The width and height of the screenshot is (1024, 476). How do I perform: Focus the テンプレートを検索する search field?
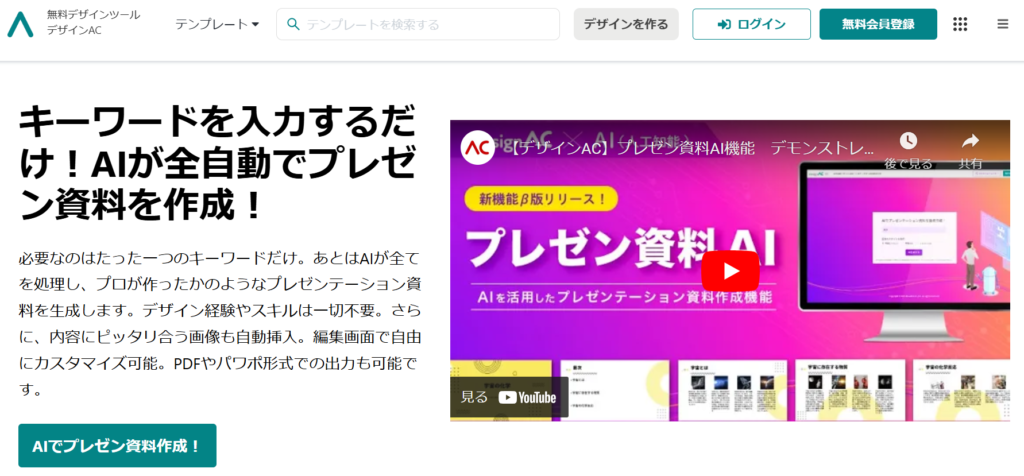click(x=418, y=24)
